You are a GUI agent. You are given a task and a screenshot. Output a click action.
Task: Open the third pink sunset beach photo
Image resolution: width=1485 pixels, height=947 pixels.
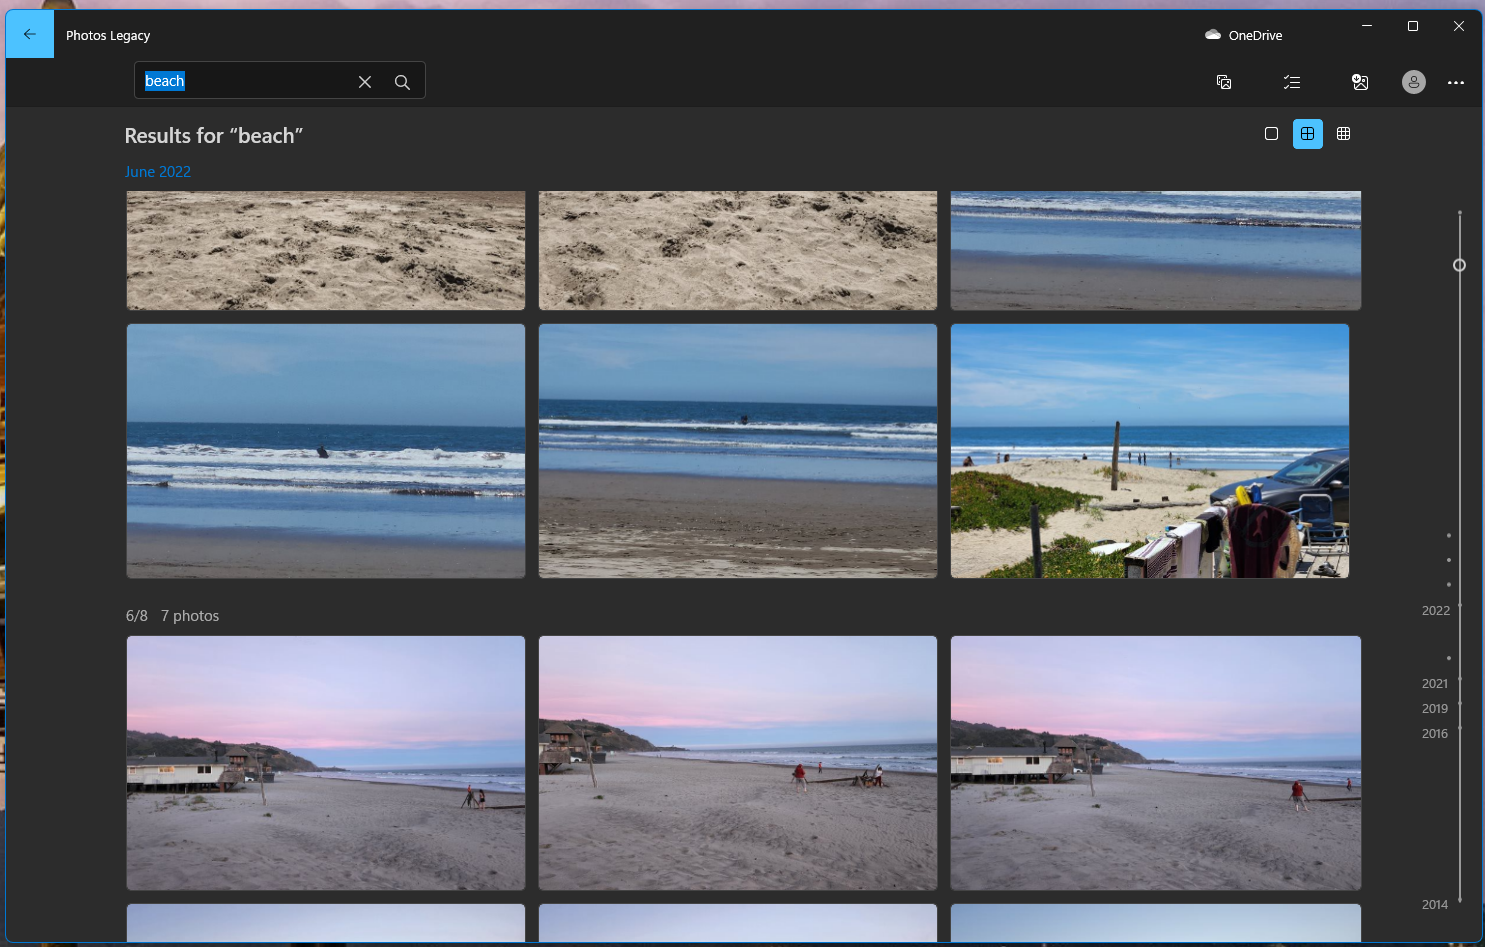(1155, 763)
